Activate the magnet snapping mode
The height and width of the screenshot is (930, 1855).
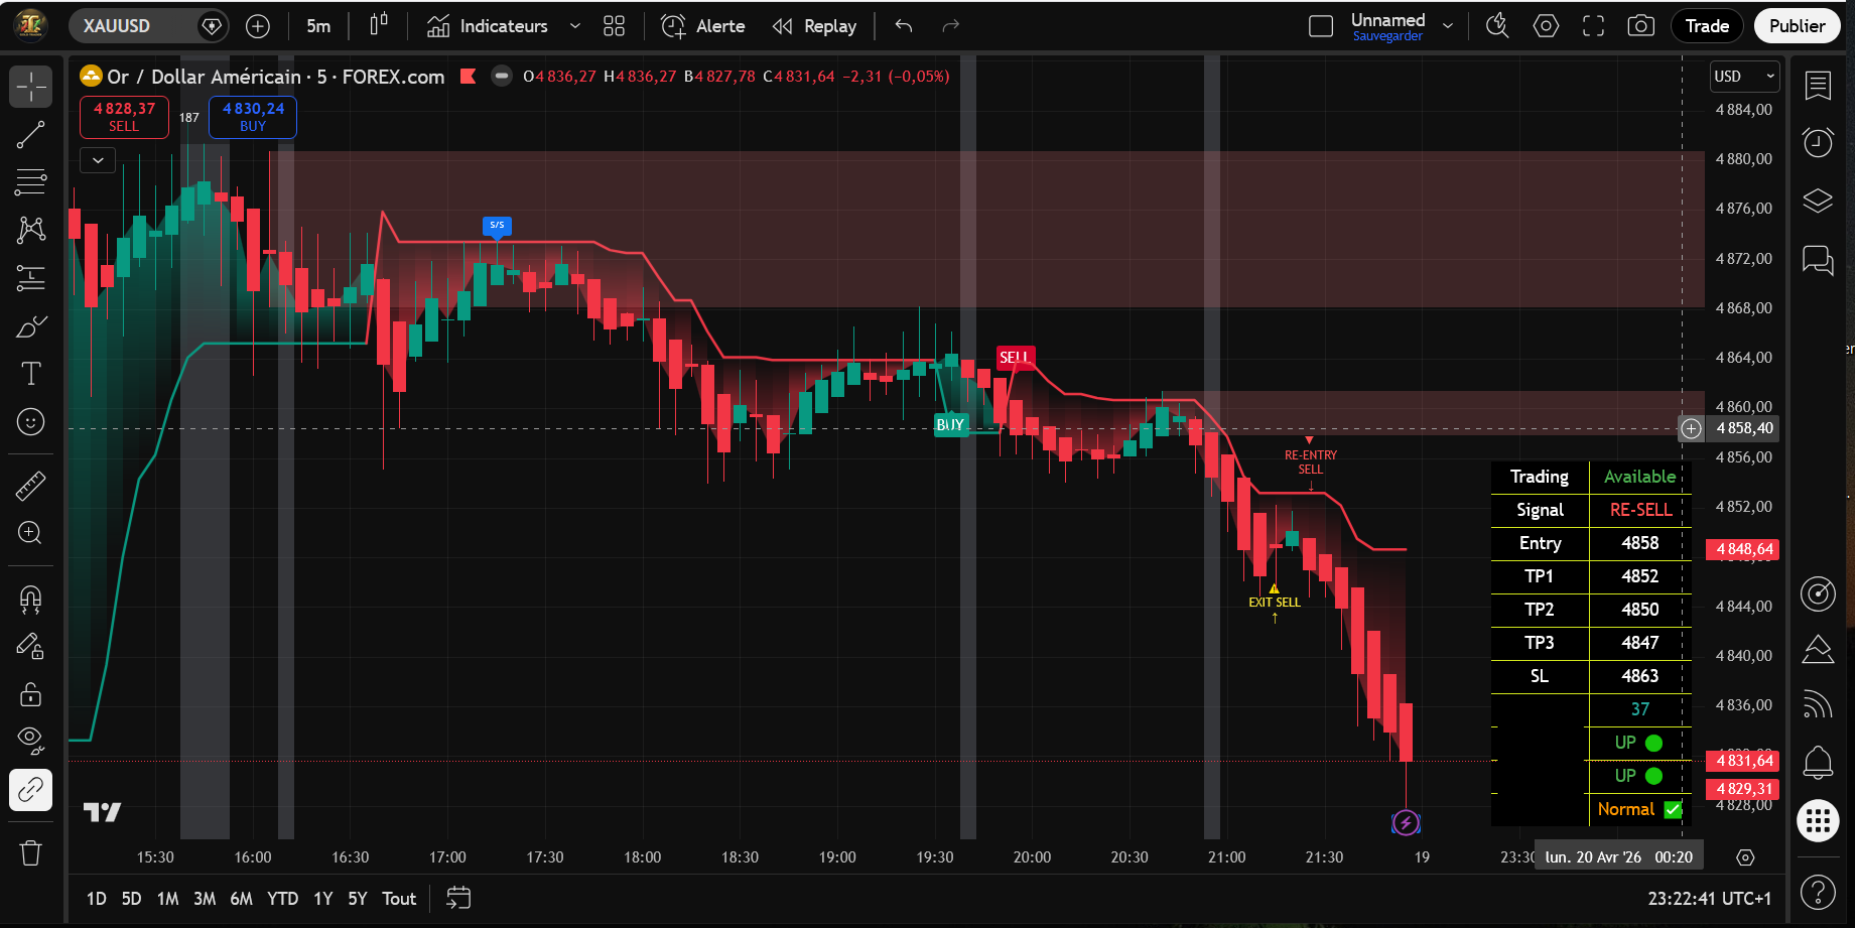tap(31, 599)
